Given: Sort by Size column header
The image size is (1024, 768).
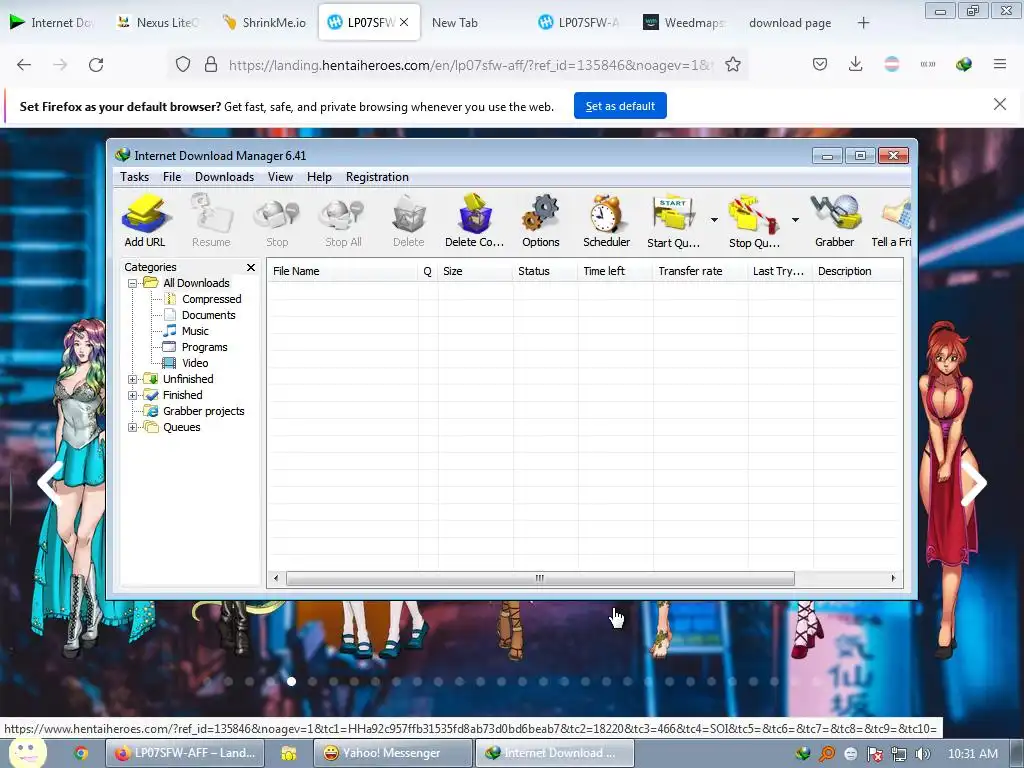Looking at the screenshot, I should [x=475, y=271].
